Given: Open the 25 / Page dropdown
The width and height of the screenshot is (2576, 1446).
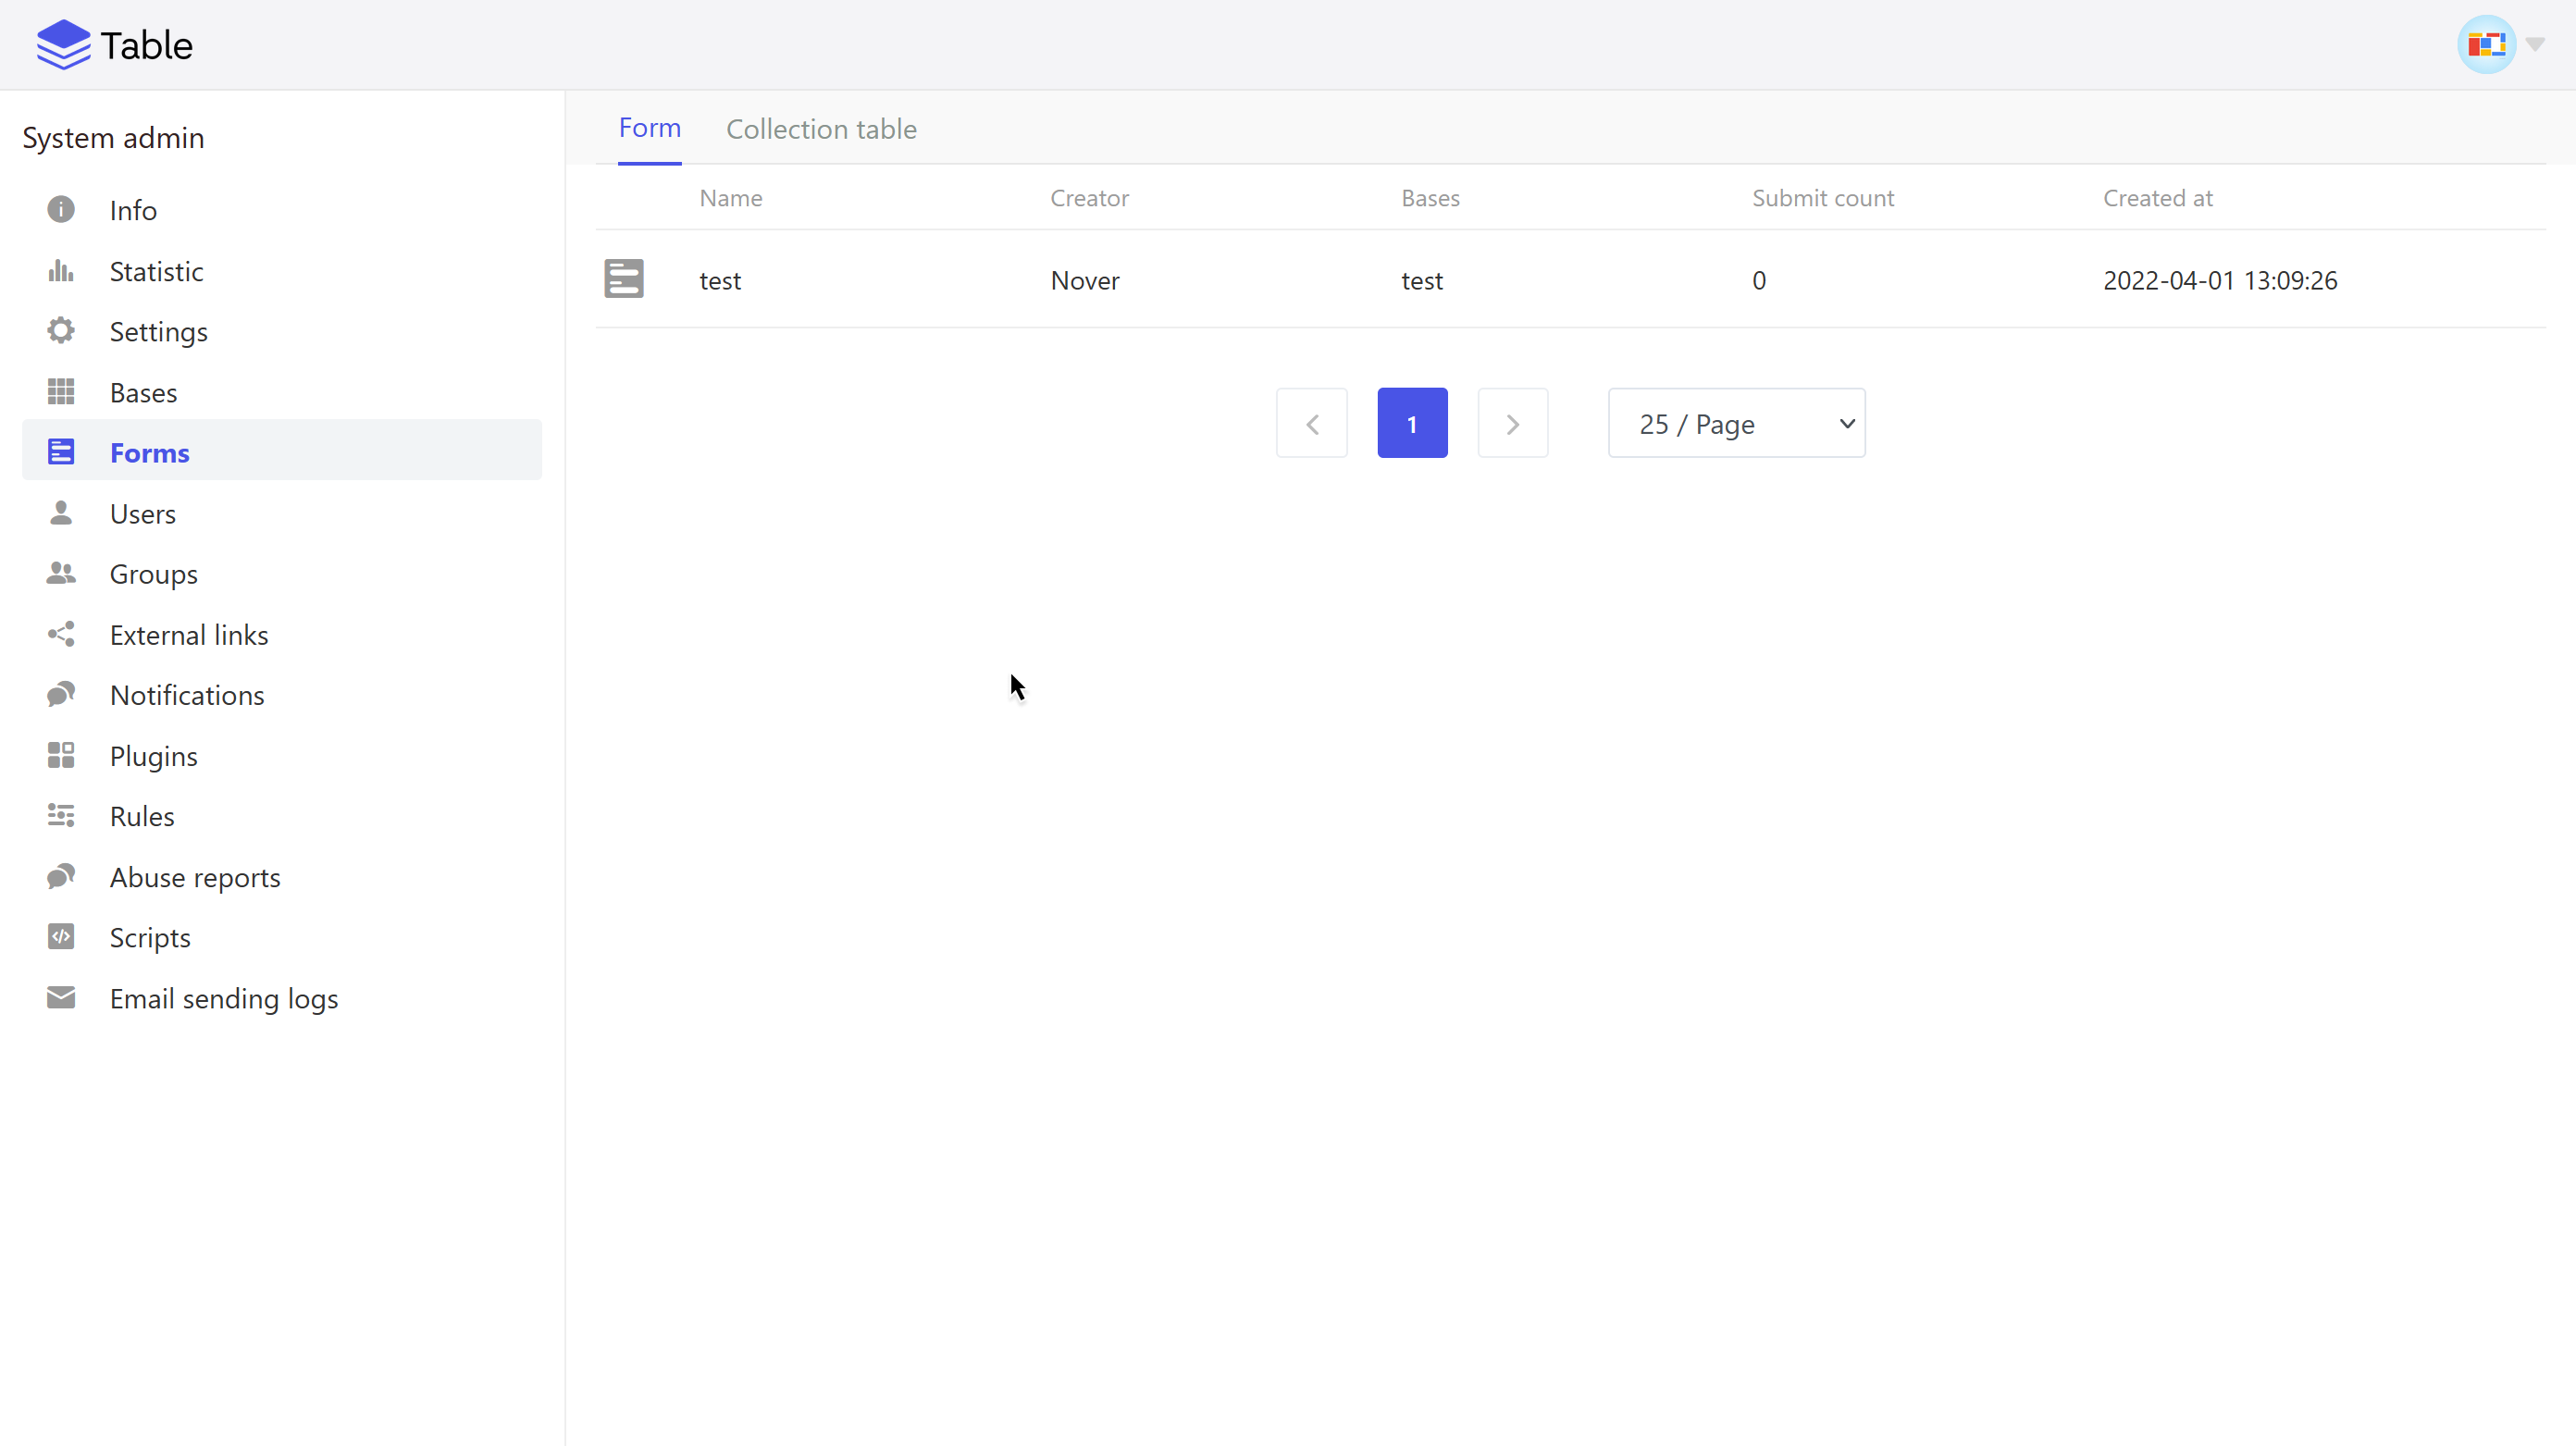Looking at the screenshot, I should click(1736, 424).
